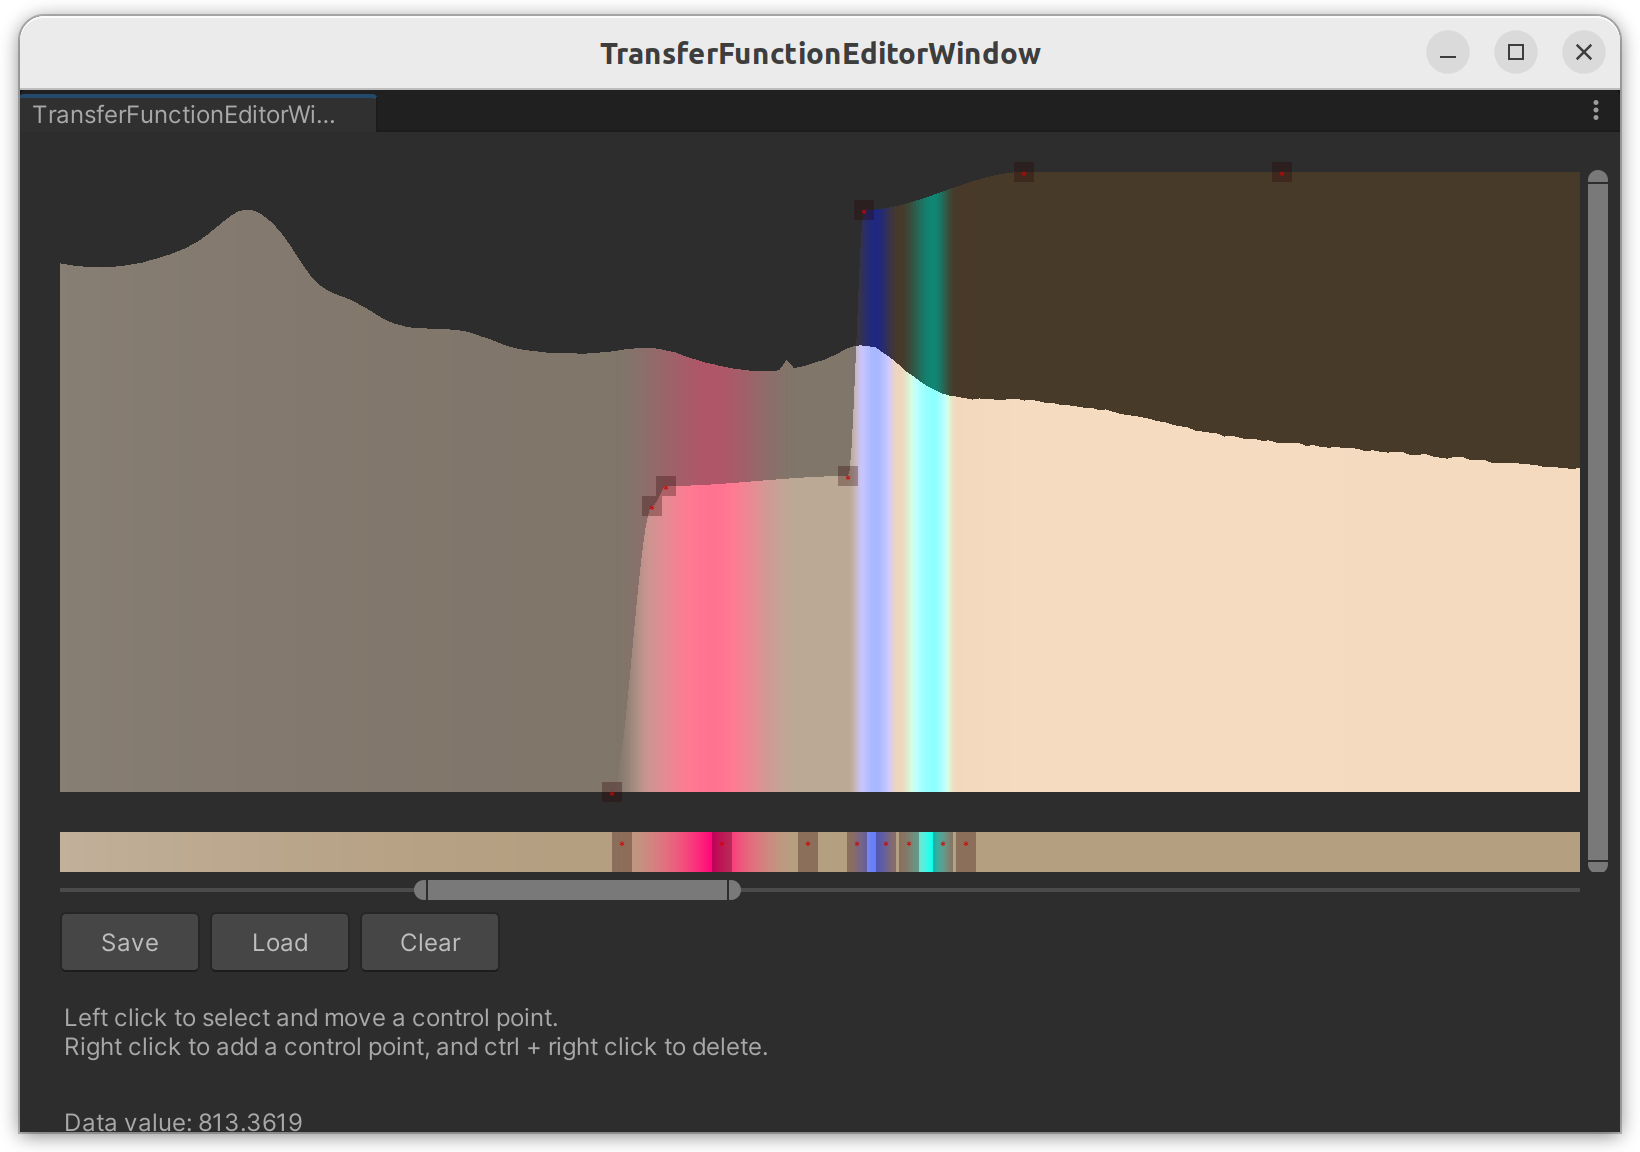Click the horizontal zoom slider thumb

tap(578, 890)
